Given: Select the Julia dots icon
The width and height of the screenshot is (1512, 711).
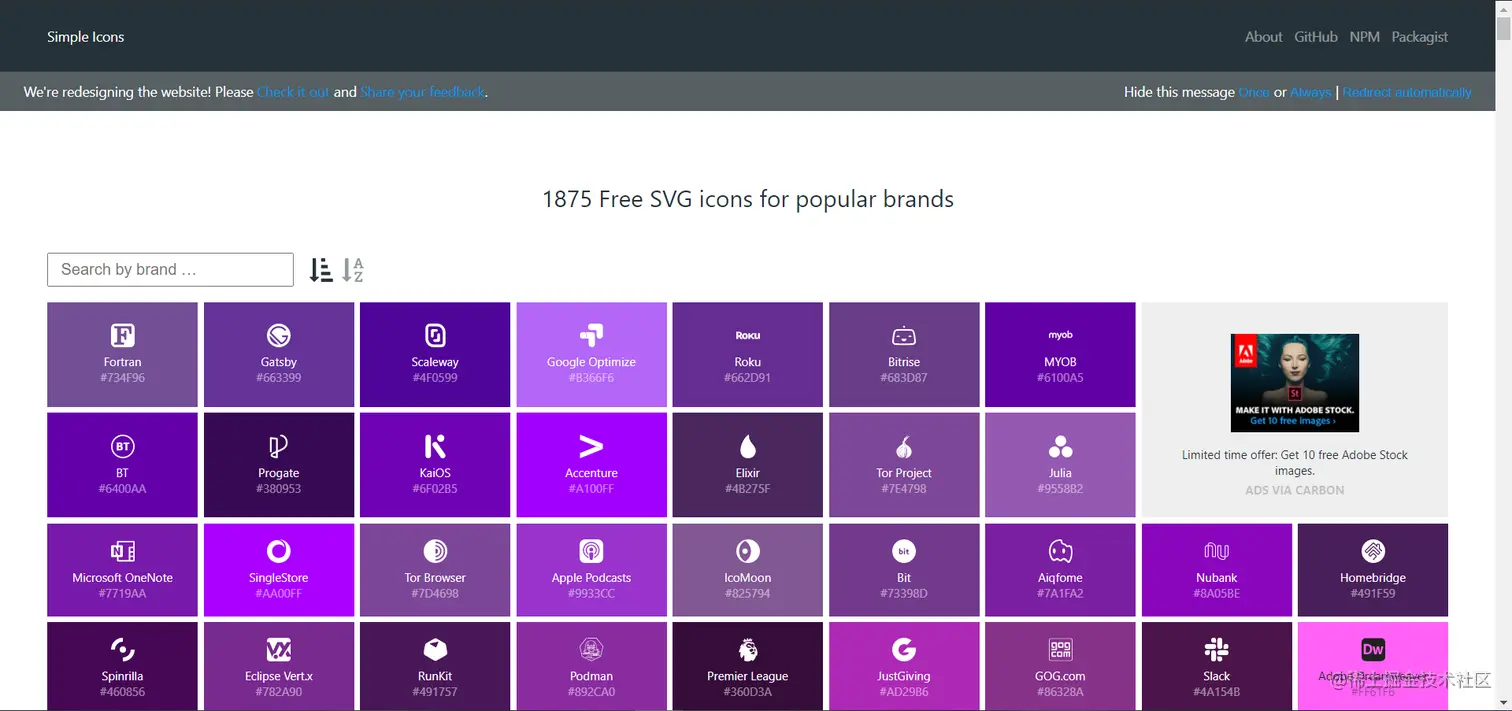Looking at the screenshot, I should tap(1060, 446).
